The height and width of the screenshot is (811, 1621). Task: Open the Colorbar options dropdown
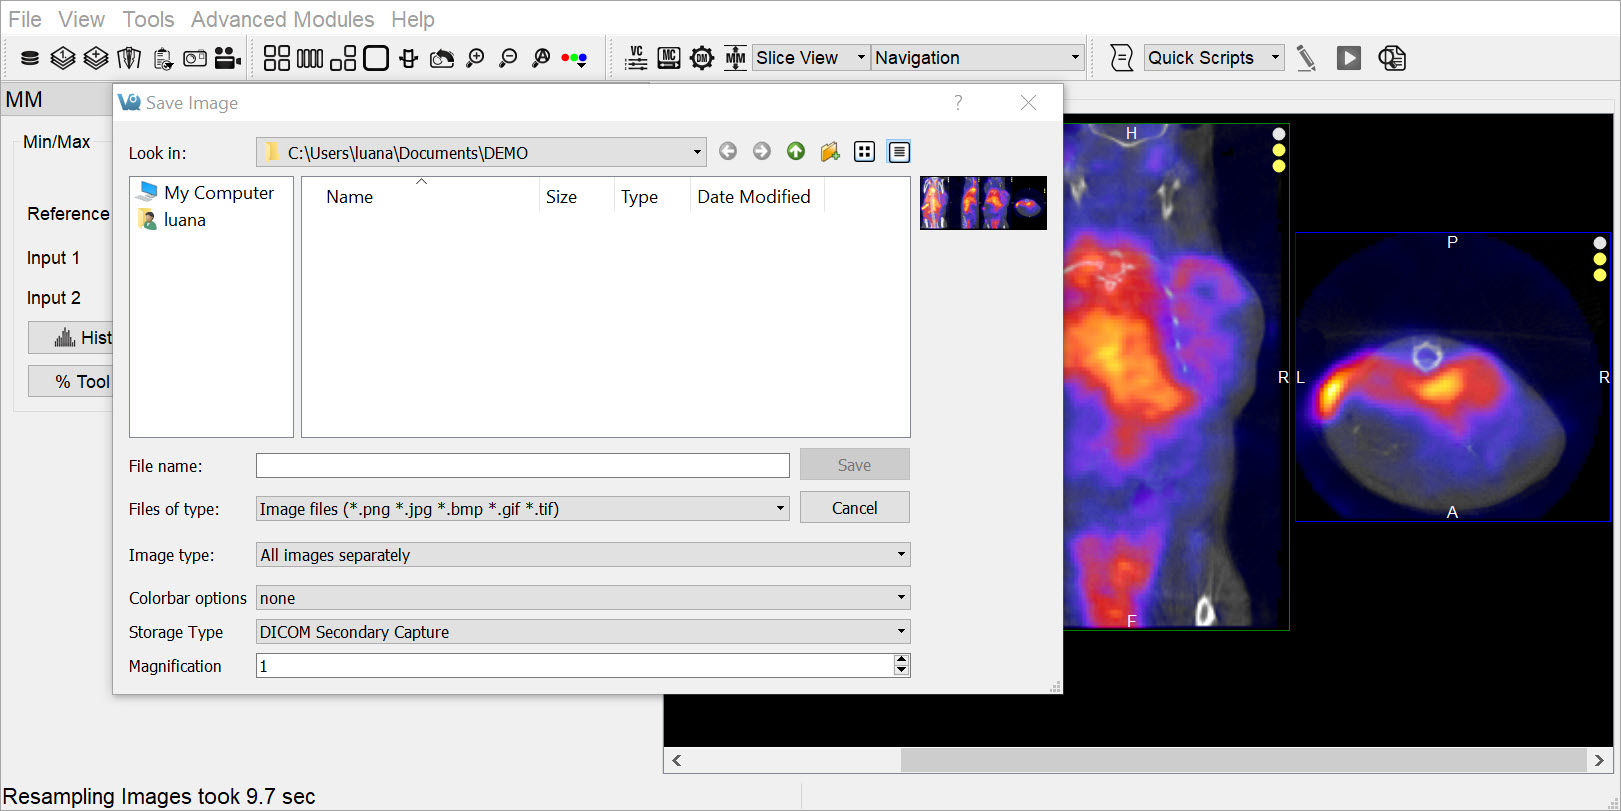[x=583, y=598]
